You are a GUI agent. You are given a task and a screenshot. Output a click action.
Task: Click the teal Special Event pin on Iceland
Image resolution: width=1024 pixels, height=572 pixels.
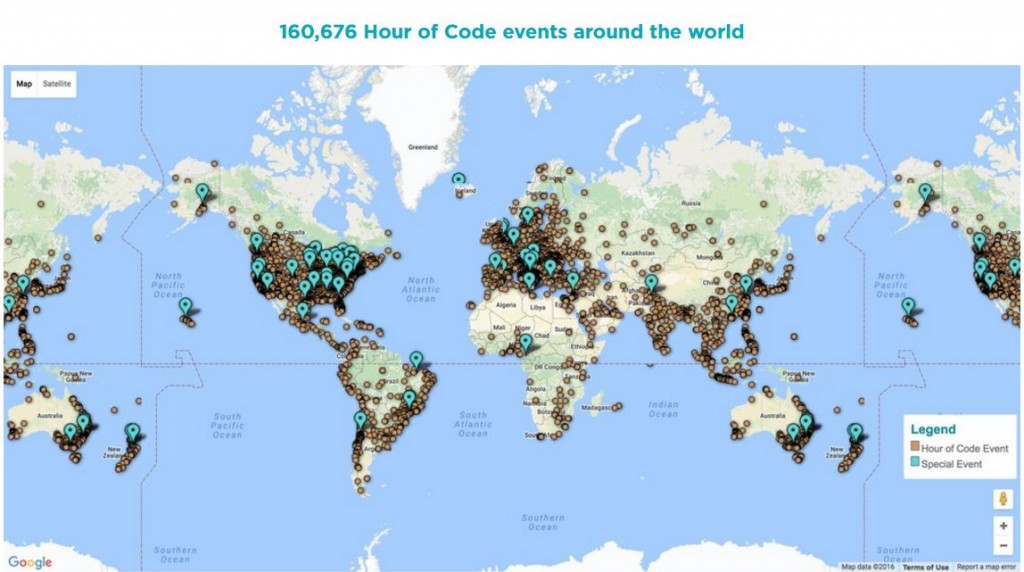(x=459, y=180)
